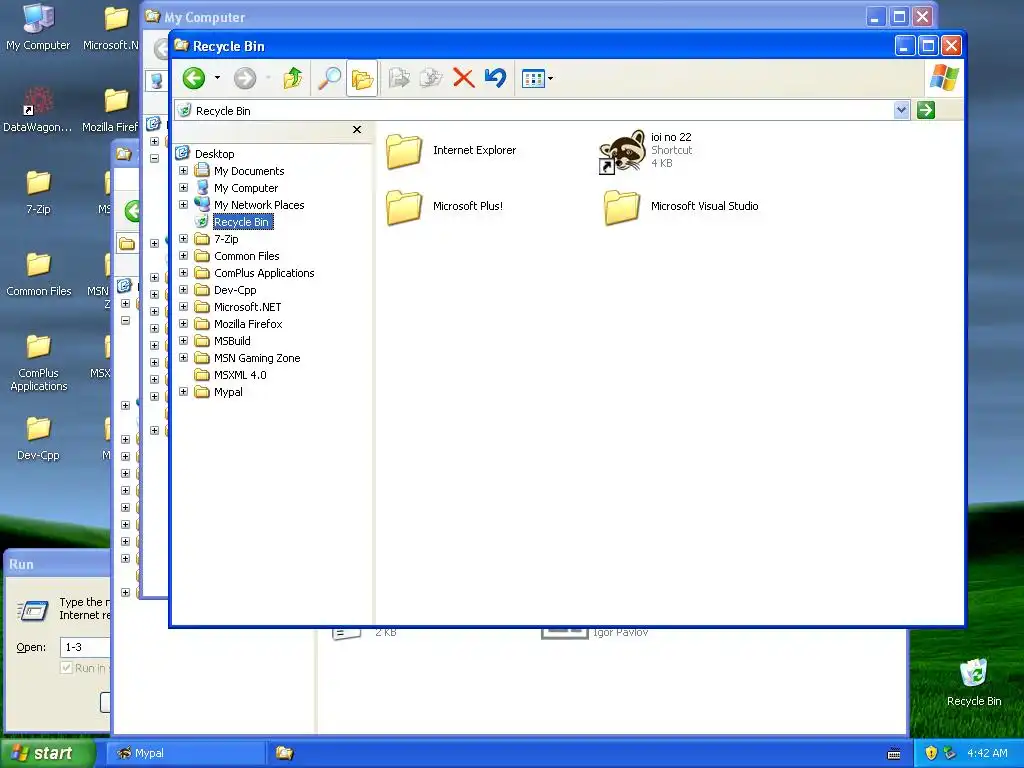The width and height of the screenshot is (1024, 768).
Task: Click the greyed Forward arrow
Action: pos(245,78)
